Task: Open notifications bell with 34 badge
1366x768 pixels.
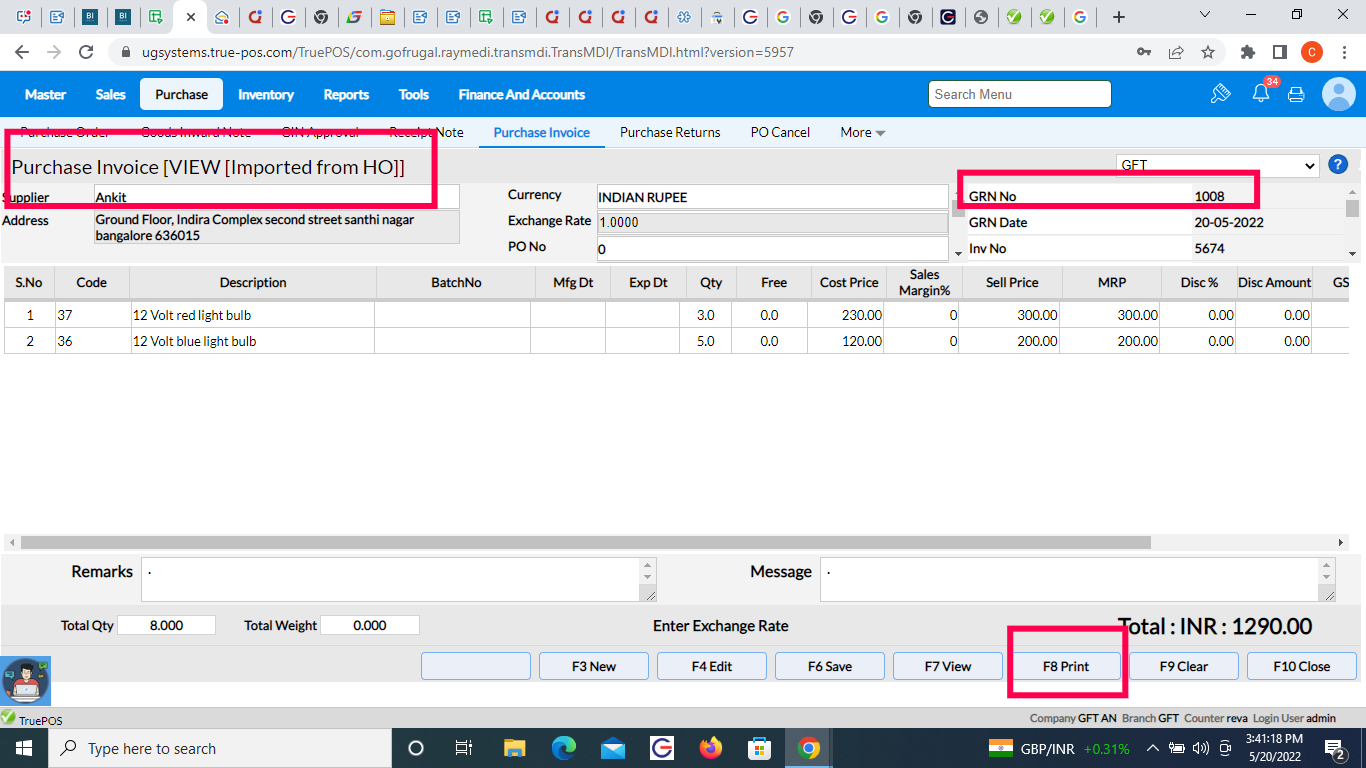Action: 1261,94
